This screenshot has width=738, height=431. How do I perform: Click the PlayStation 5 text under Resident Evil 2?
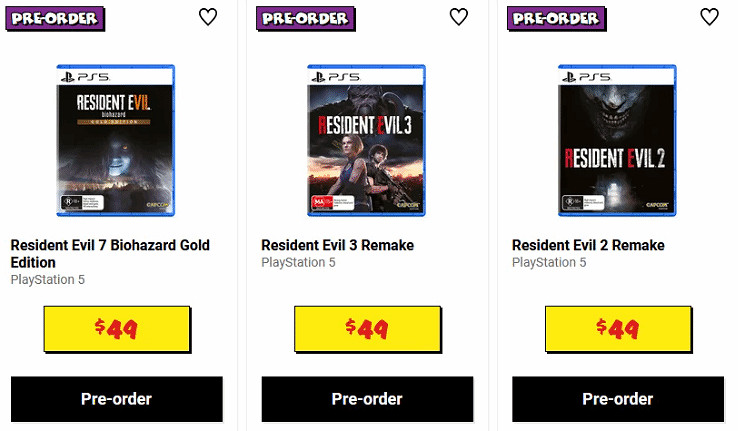pos(549,263)
